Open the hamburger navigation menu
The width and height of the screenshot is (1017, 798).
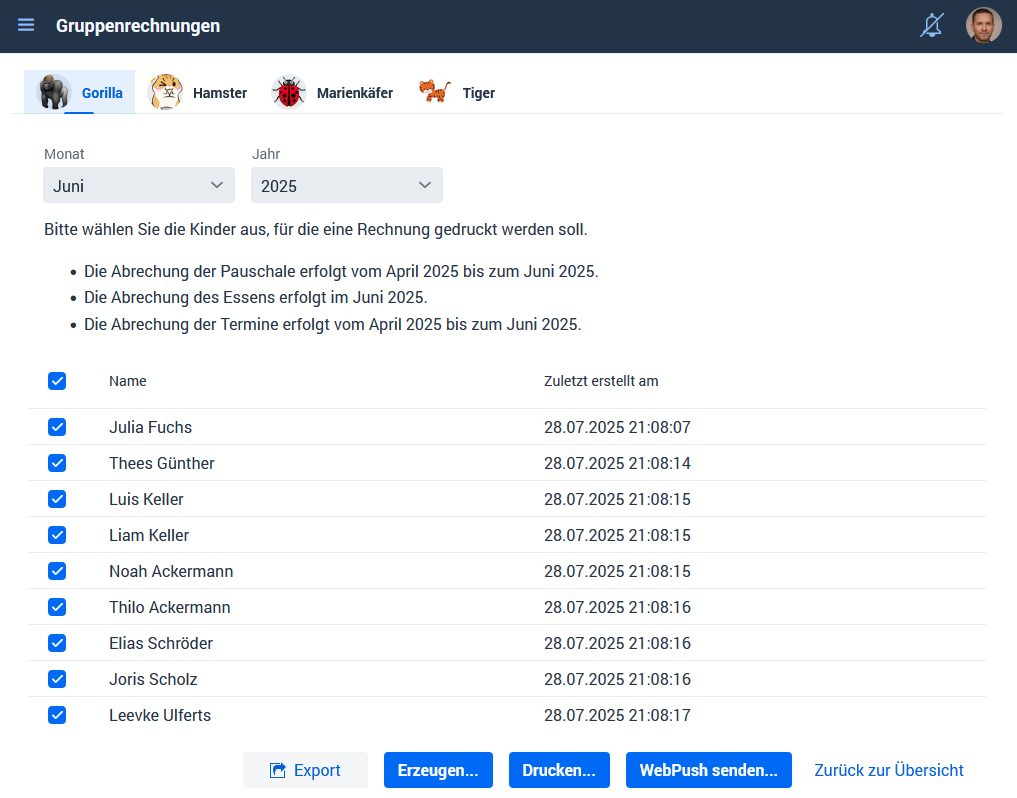26,25
